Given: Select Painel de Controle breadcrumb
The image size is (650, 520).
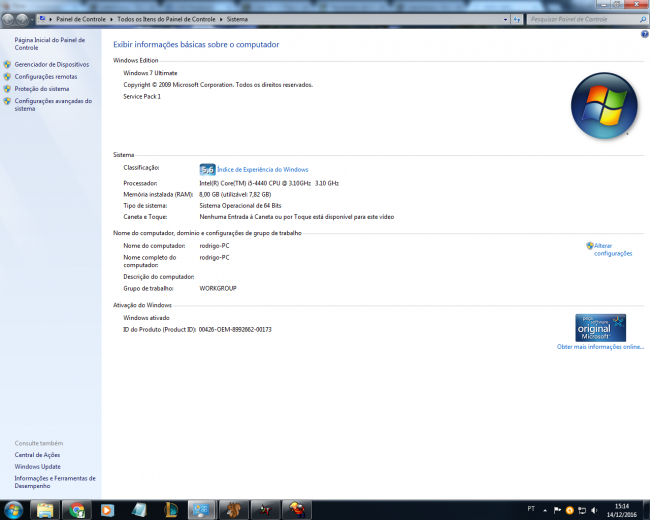Looking at the screenshot, I should pyautogui.click(x=81, y=19).
